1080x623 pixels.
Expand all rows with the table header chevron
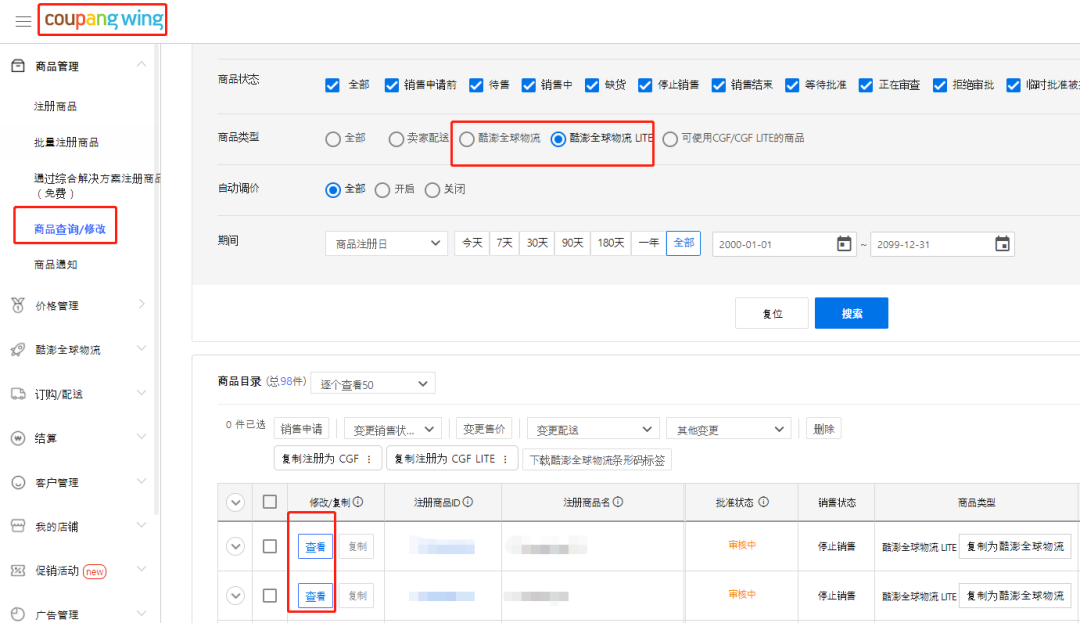click(236, 503)
